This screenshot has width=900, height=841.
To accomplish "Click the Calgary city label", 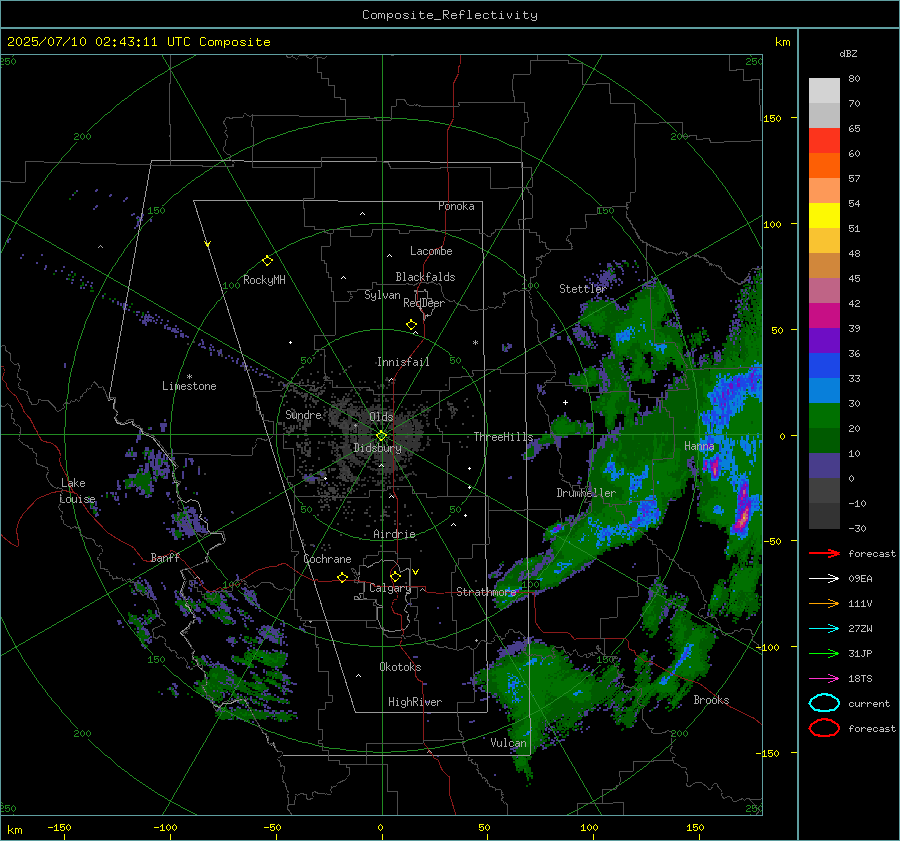I will 390,588.
